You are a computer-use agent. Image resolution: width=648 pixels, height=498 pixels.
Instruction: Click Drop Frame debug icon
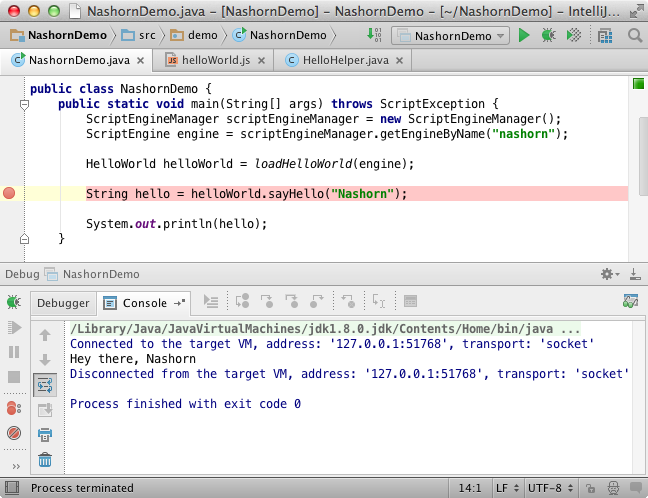tap(348, 301)
